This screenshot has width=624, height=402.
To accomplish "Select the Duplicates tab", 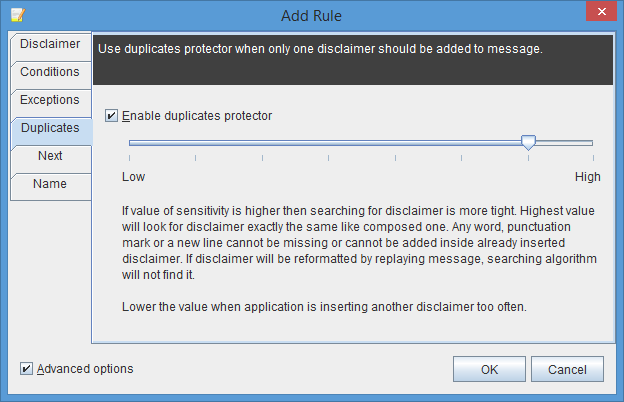I will pyautogui.click(x=51, y=128).
